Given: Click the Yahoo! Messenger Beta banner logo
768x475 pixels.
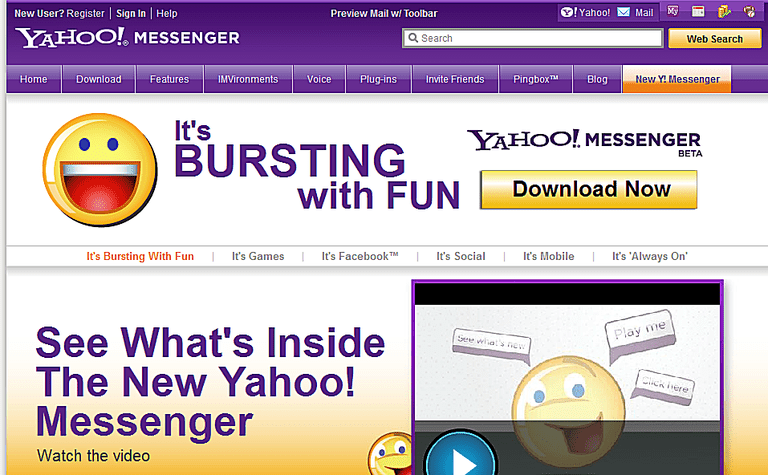Looking at the screenshot, I should 585,142.
